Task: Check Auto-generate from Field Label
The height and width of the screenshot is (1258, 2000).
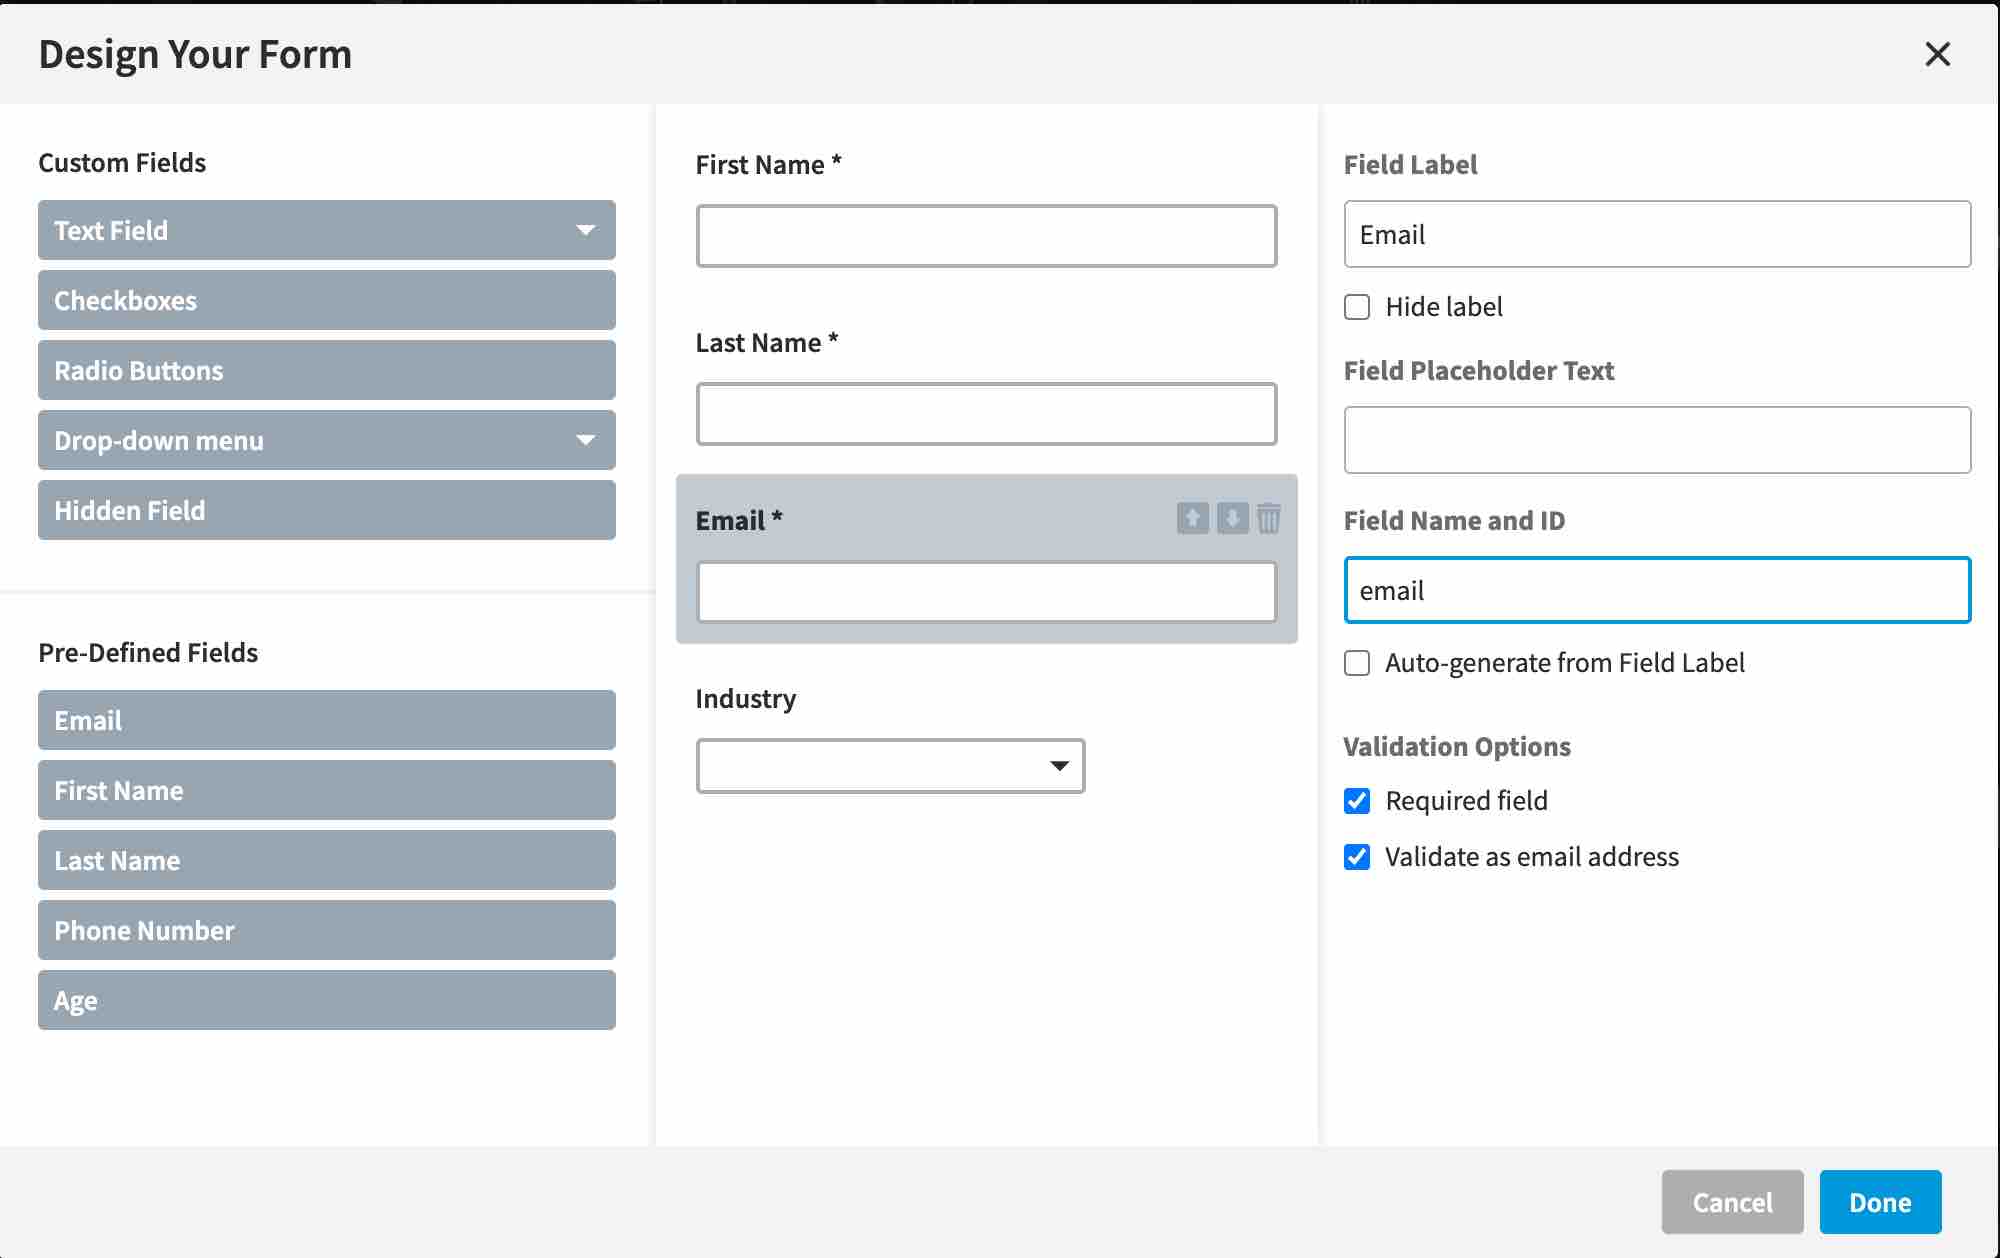Action: tap(1357, 663)
